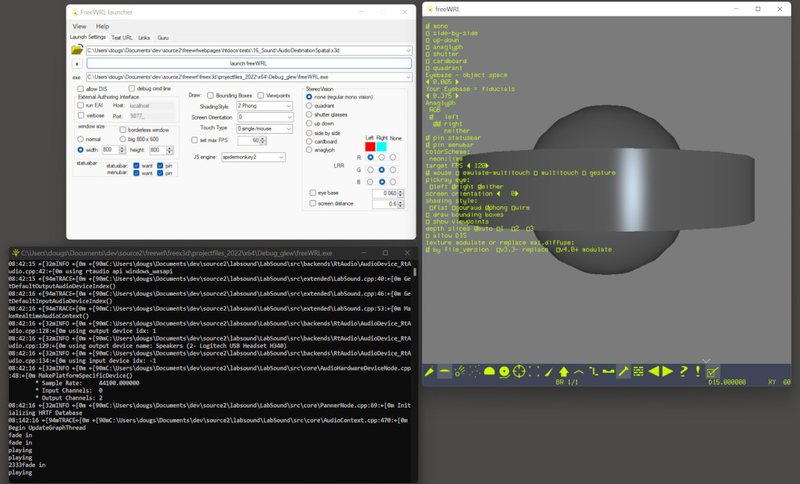The width and height of the screenshot is (800, 484).
Task: Enable the 'debug cmd line' checkbox
Action: 132,89
